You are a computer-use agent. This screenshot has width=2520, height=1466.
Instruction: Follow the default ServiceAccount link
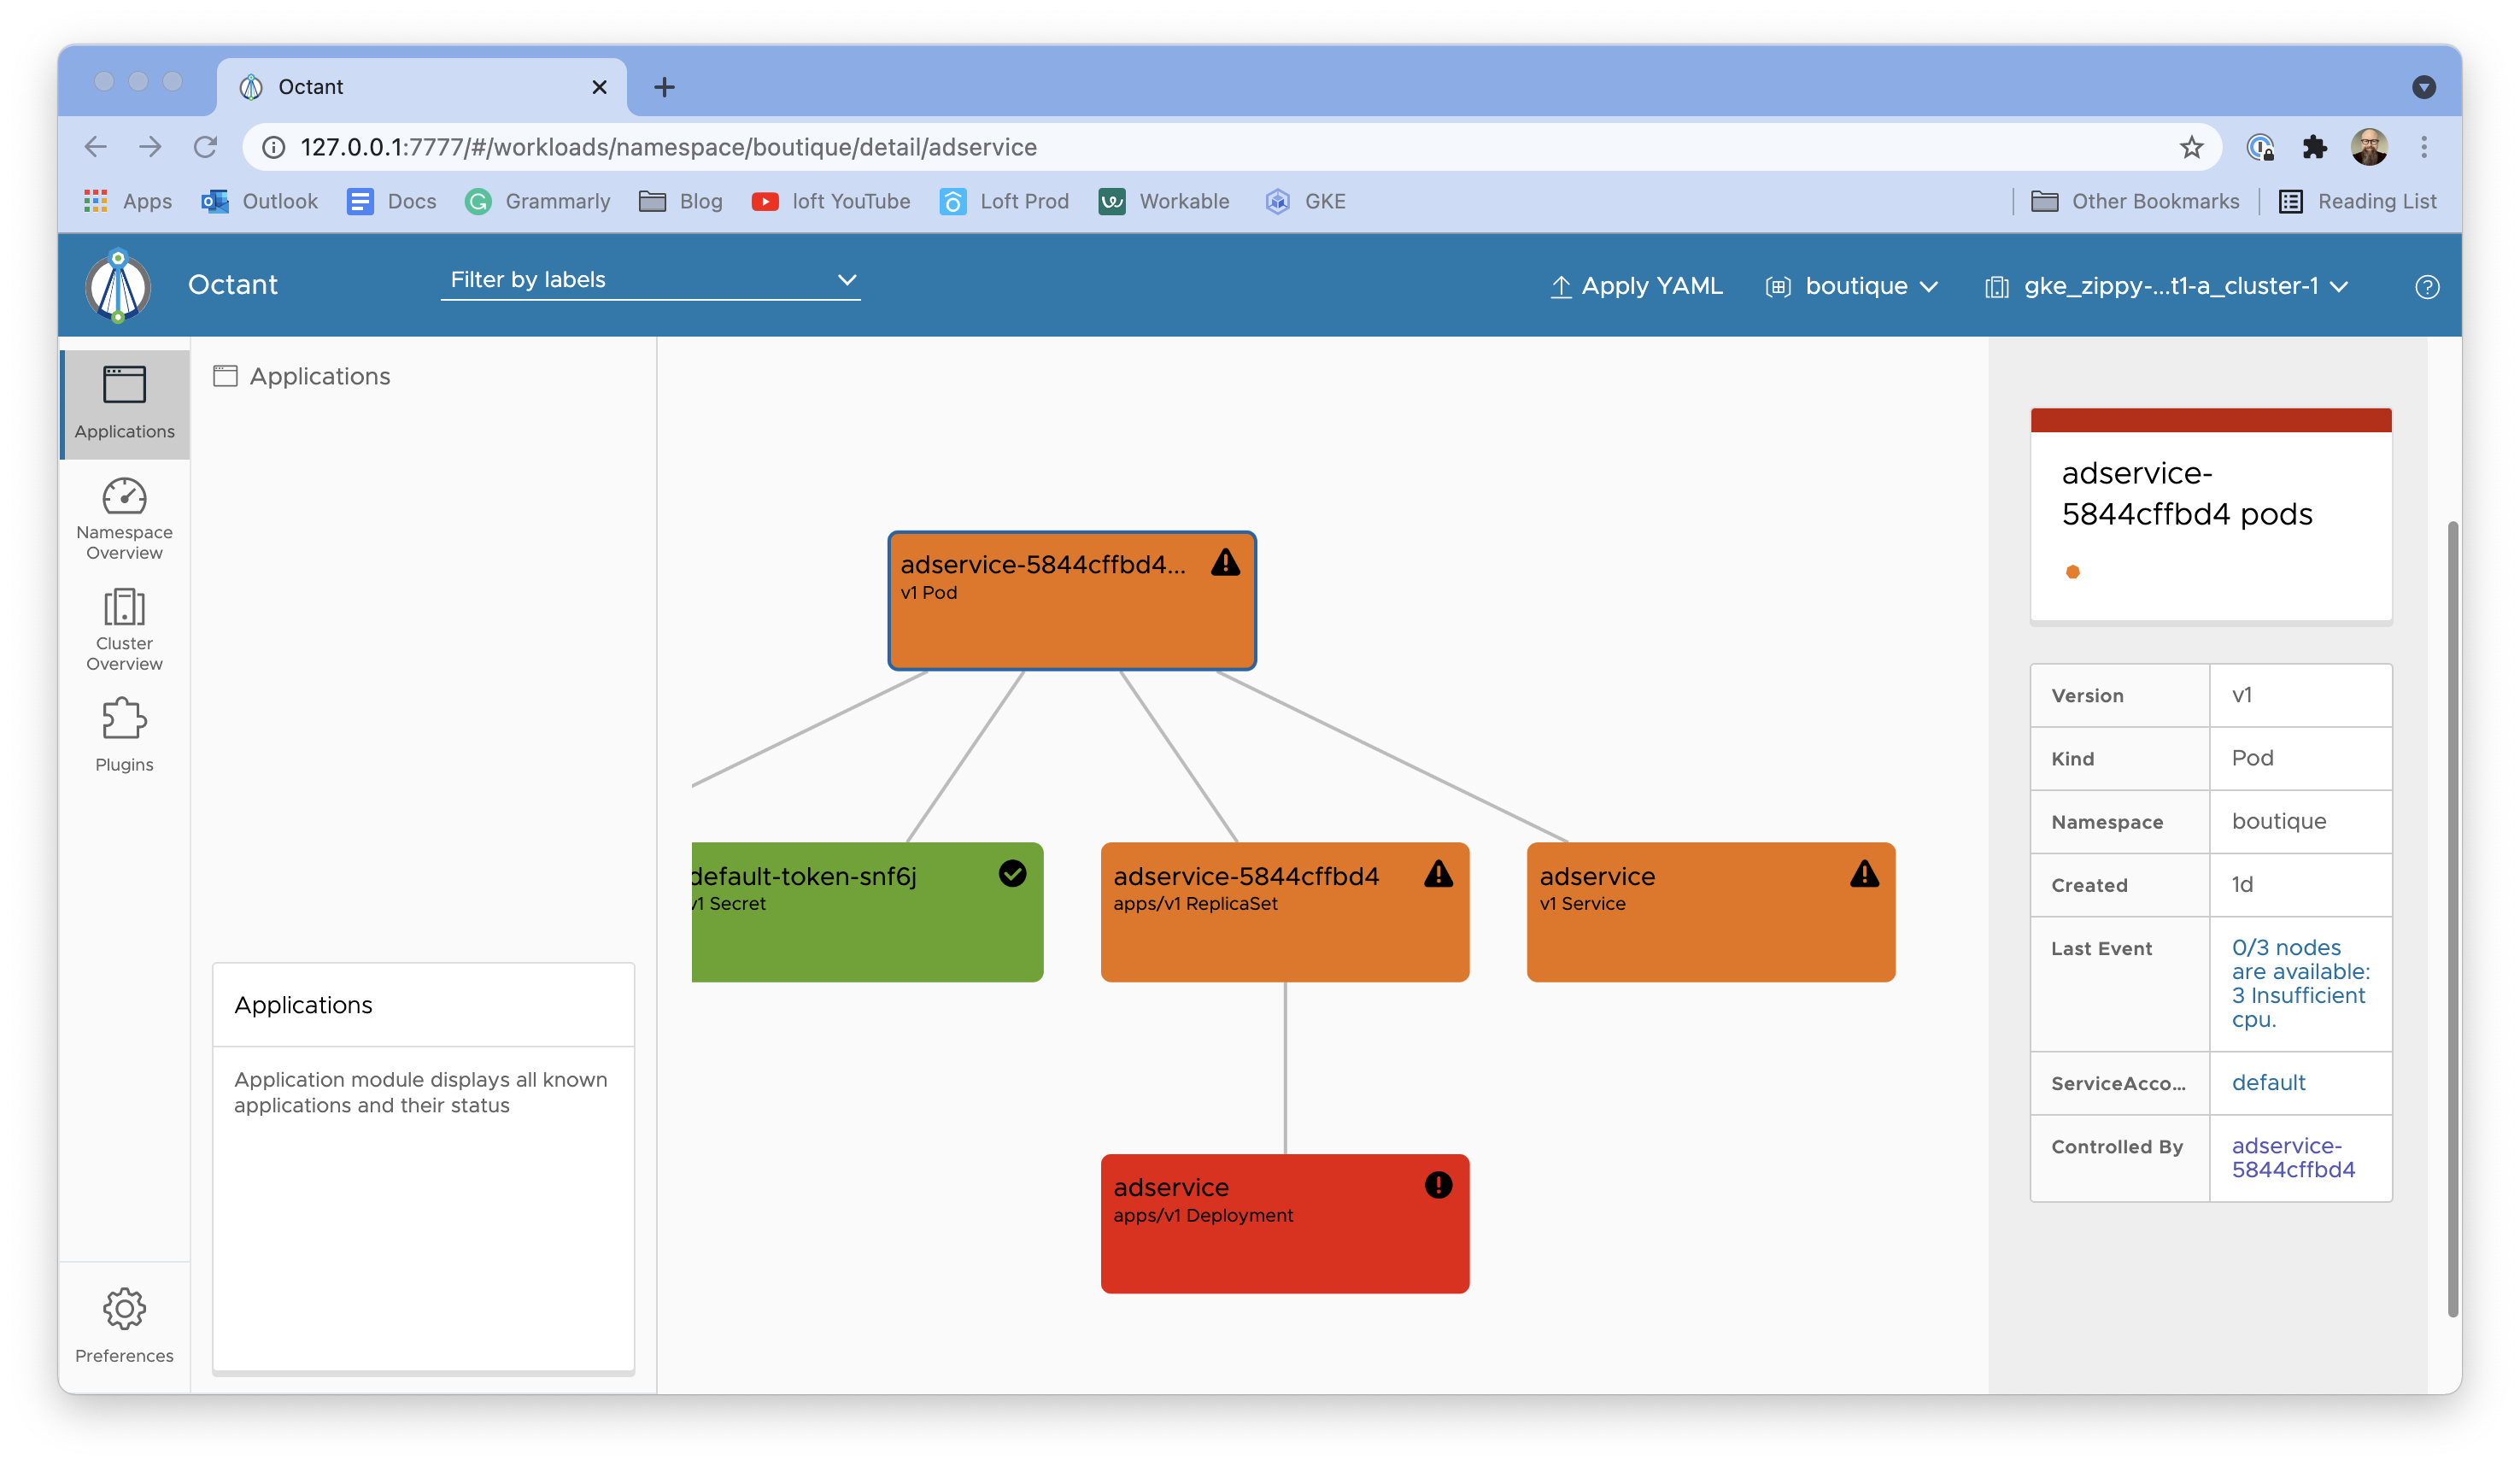pos(2267,1082)
